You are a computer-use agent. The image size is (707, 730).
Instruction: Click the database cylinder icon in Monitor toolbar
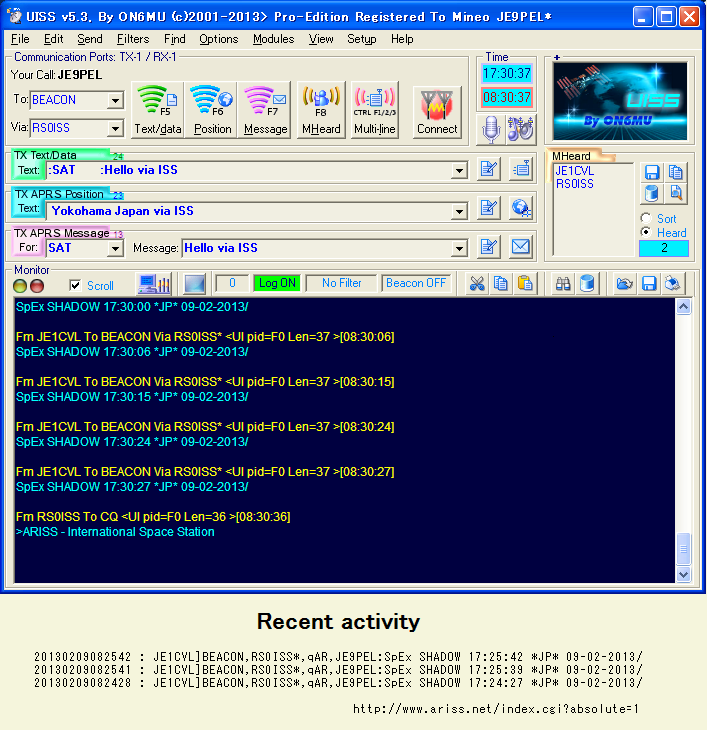click(587, 284)
